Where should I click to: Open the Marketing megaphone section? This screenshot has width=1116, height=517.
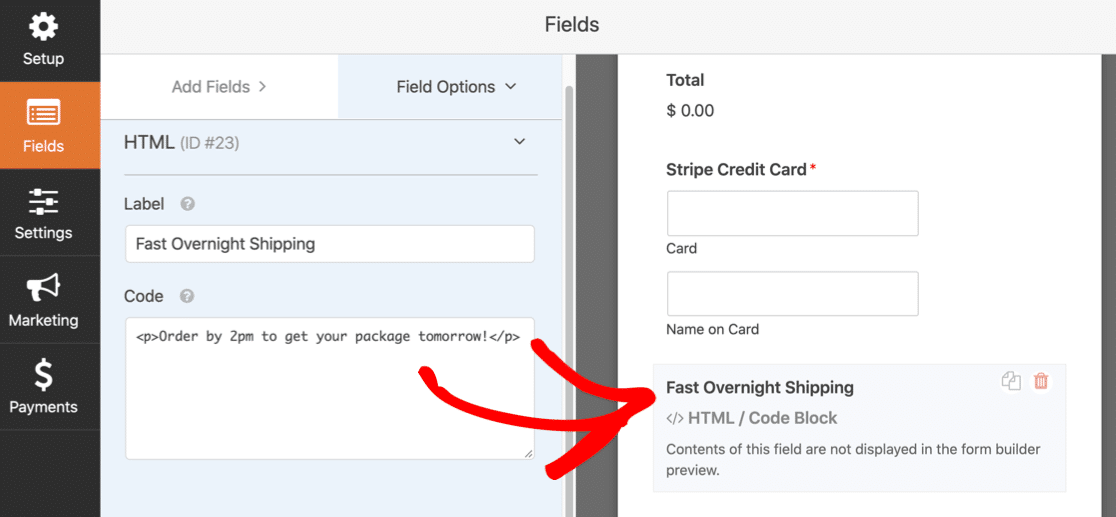(43, 300)
